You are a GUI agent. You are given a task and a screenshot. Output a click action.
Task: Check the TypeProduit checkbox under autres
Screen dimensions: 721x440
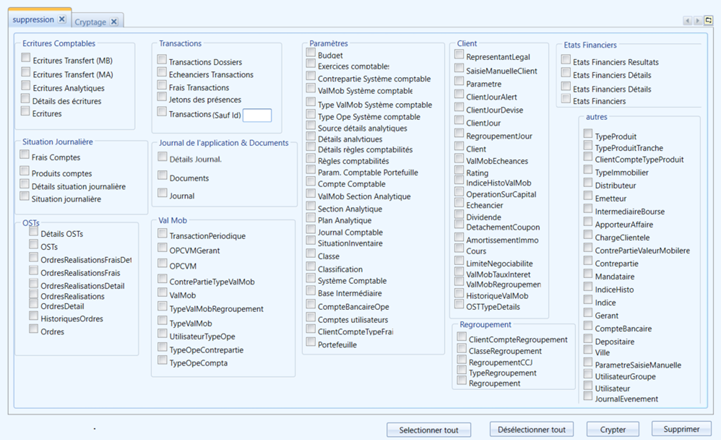pyautogui.click(x=588, y=134)
